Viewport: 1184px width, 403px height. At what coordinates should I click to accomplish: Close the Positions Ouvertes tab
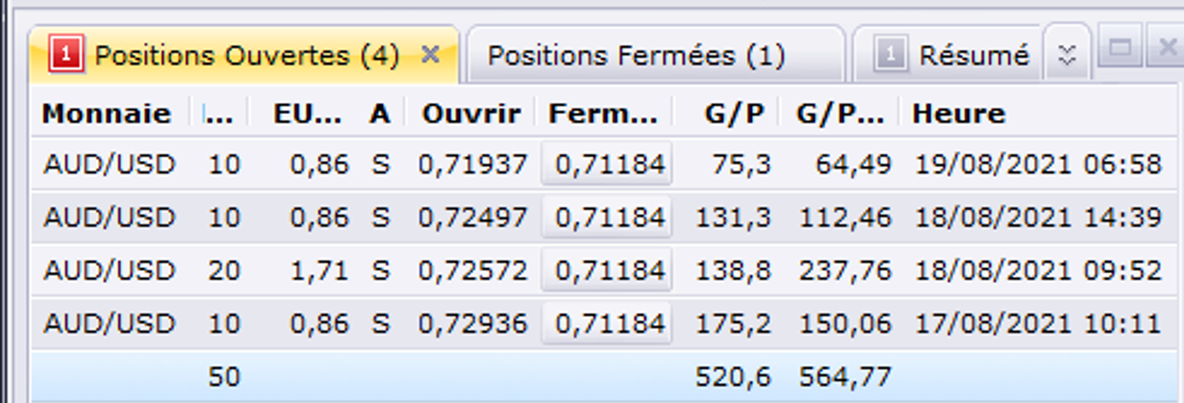click(430, 54)
